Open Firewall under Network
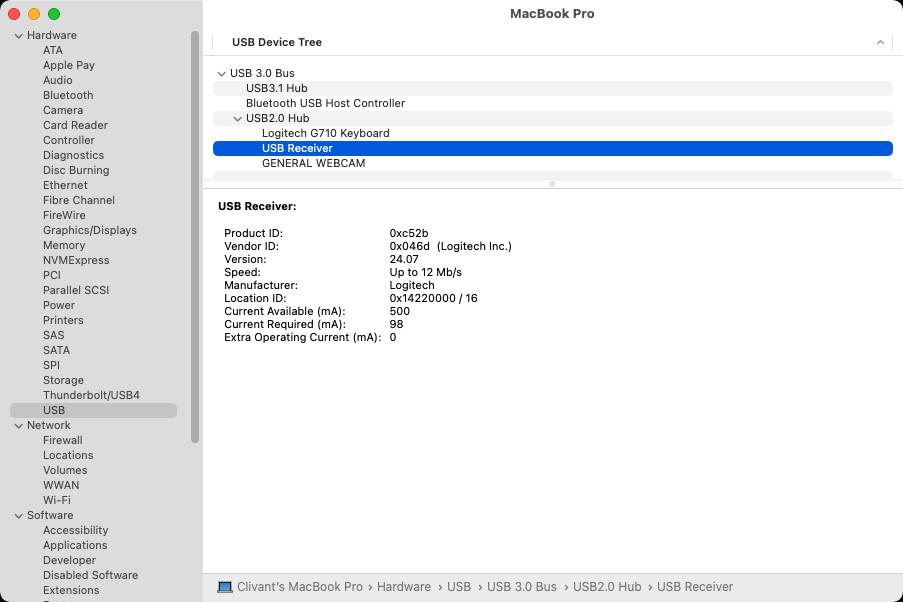 [62, 440]
